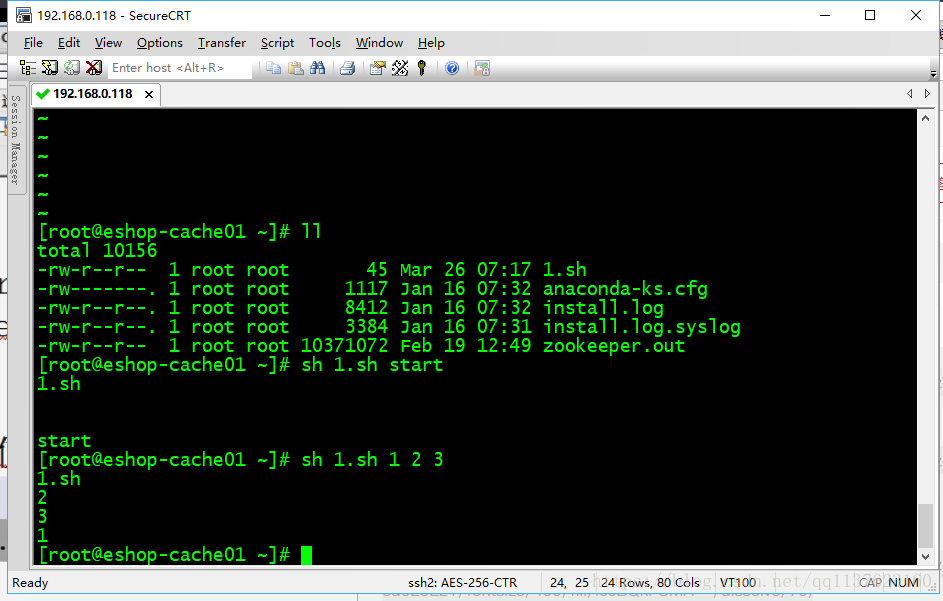943x601 pixels.
Task: Open the Edit menu
Action: (69, 43)
